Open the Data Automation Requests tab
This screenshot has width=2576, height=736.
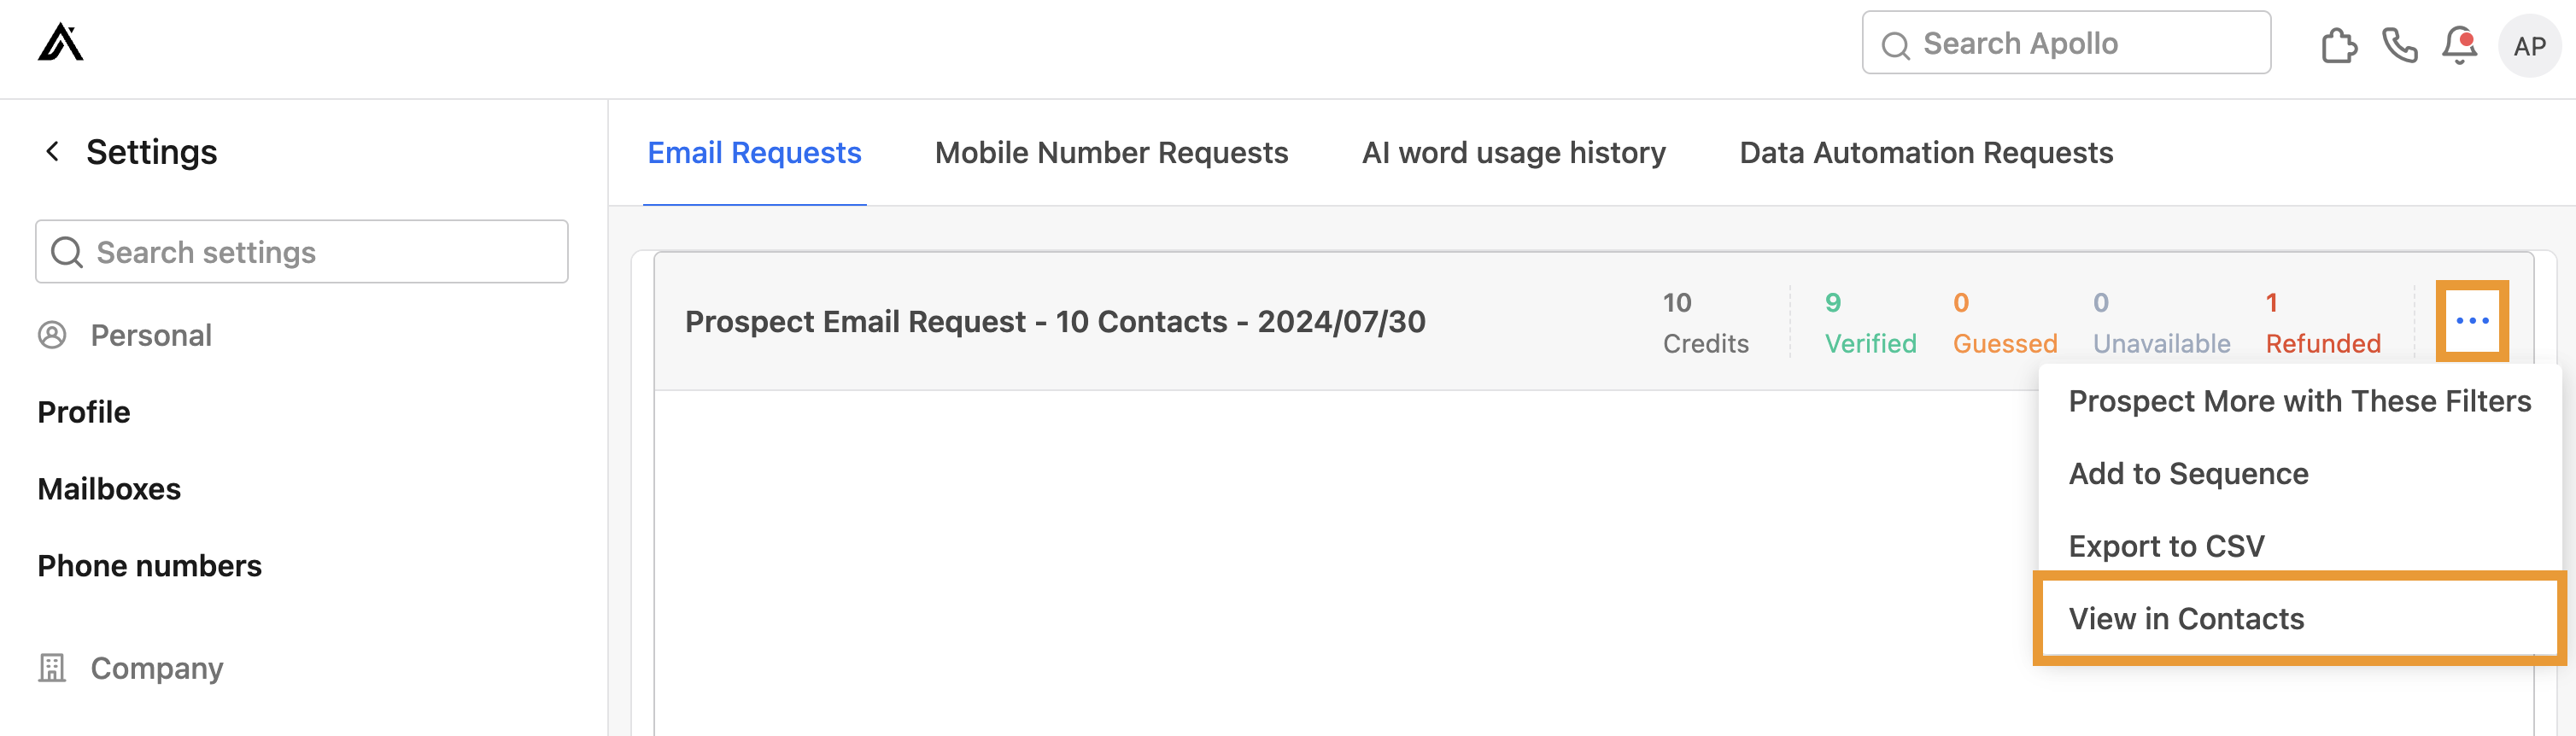click(x=1926, y=153)
